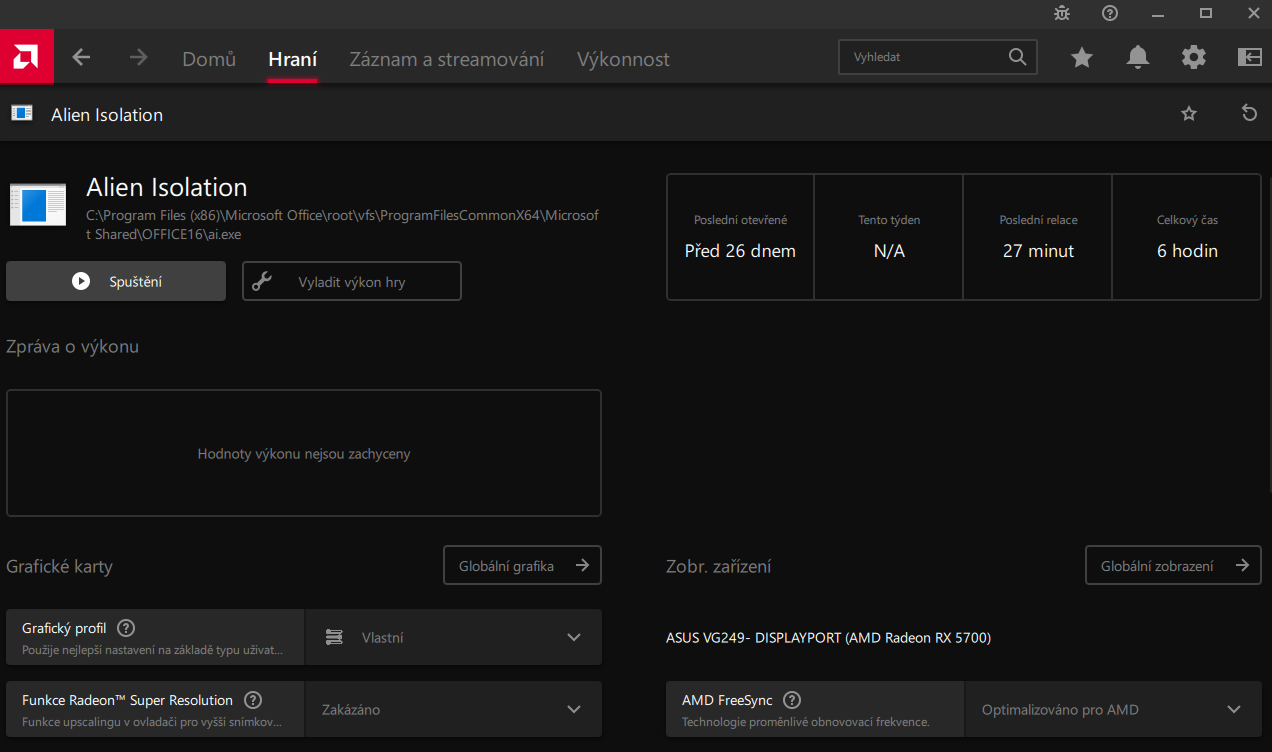Launch the game with Spuštění

pyautogui.click(x=116, y=282)
